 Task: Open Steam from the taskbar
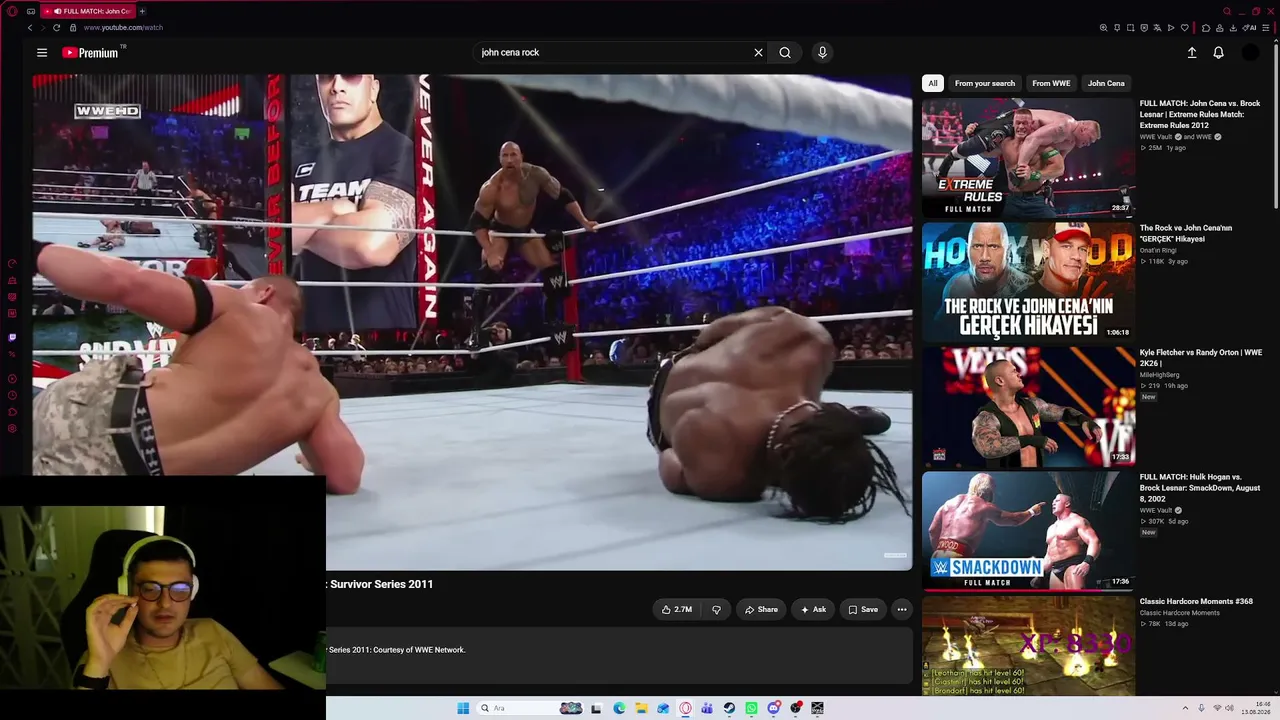pos(729,708)
